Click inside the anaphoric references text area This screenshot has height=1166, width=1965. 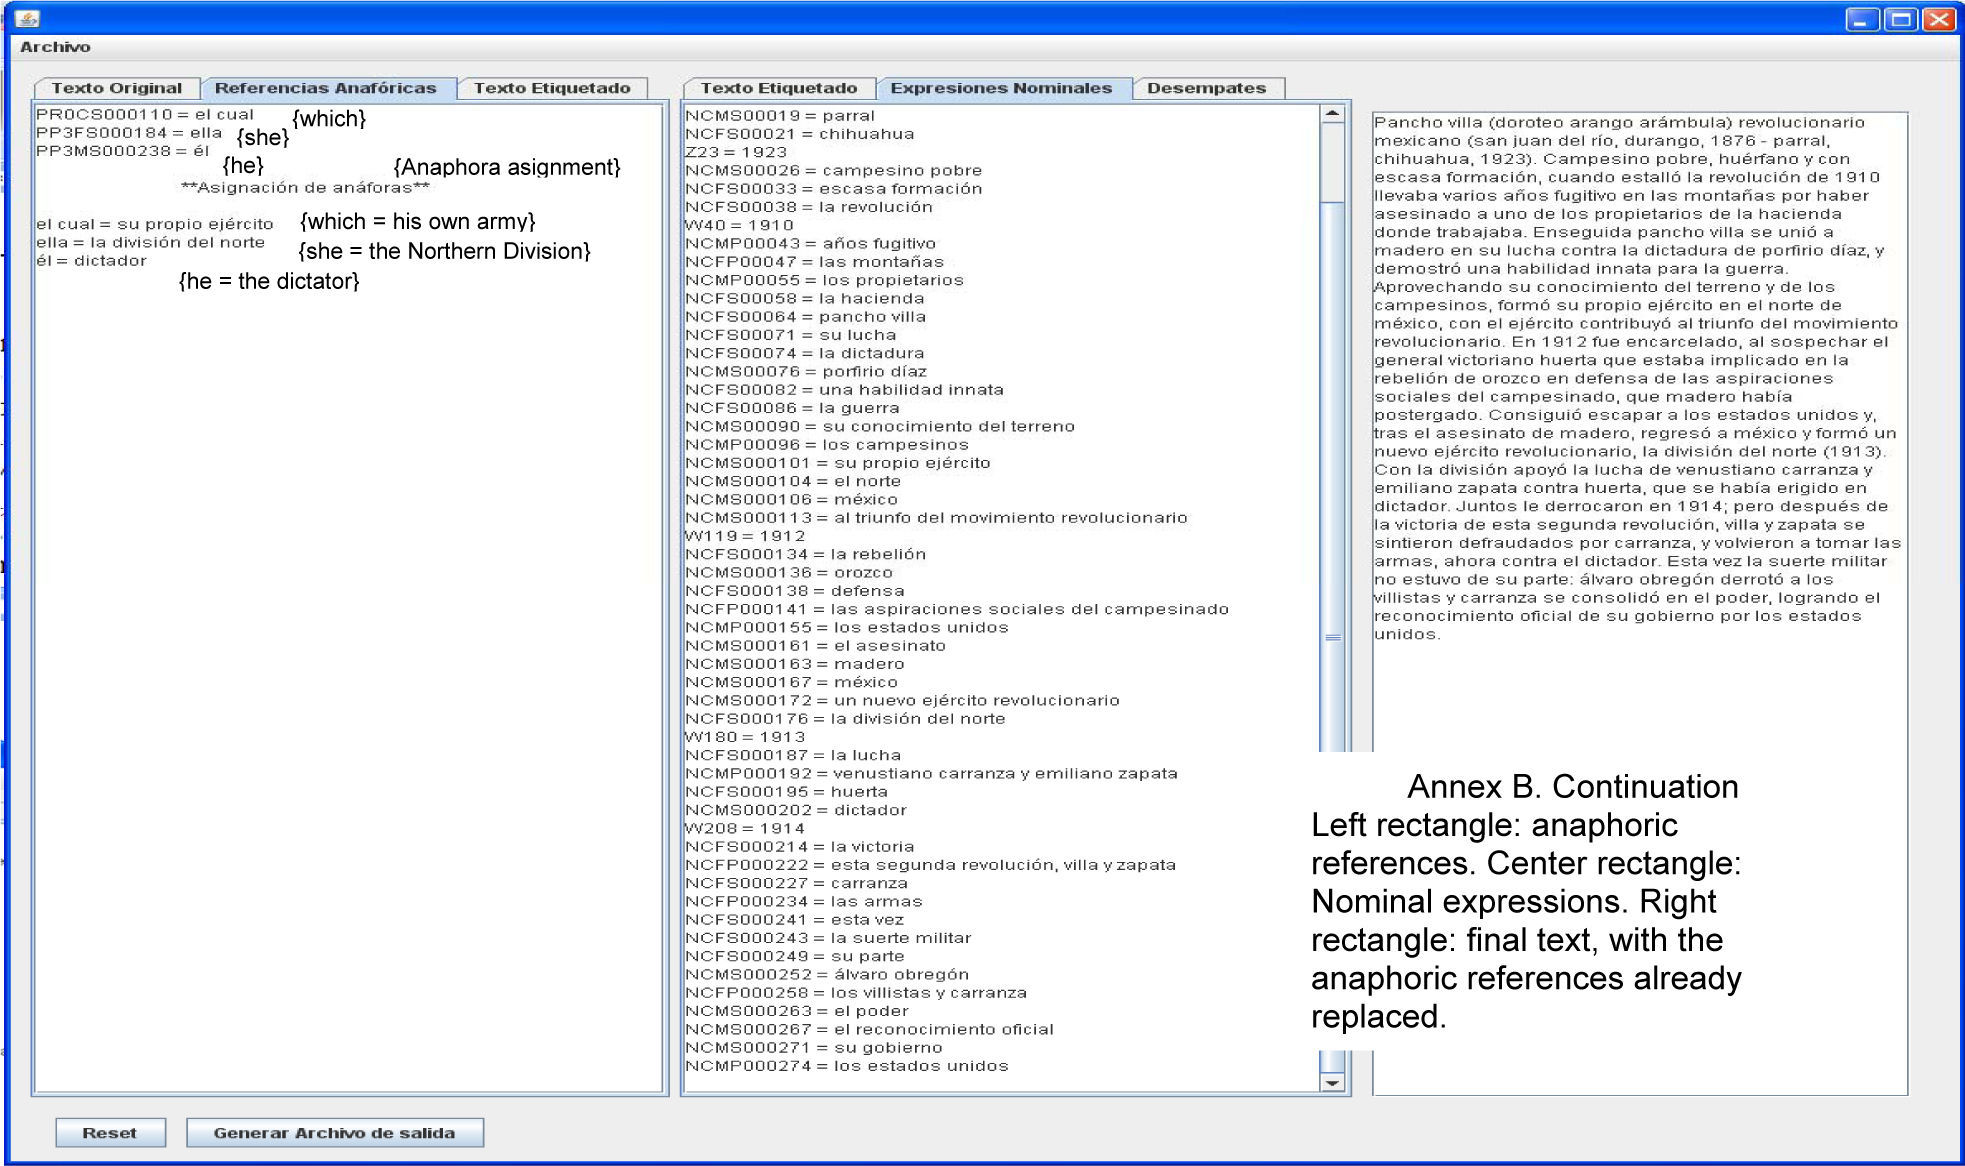click(x=350, y=650)
